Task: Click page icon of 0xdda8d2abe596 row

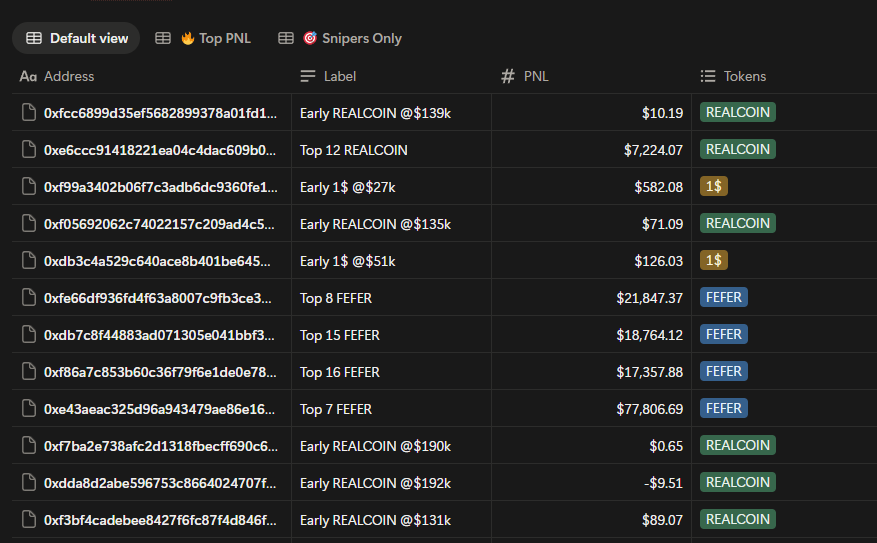Action: [x=29, y=482]
